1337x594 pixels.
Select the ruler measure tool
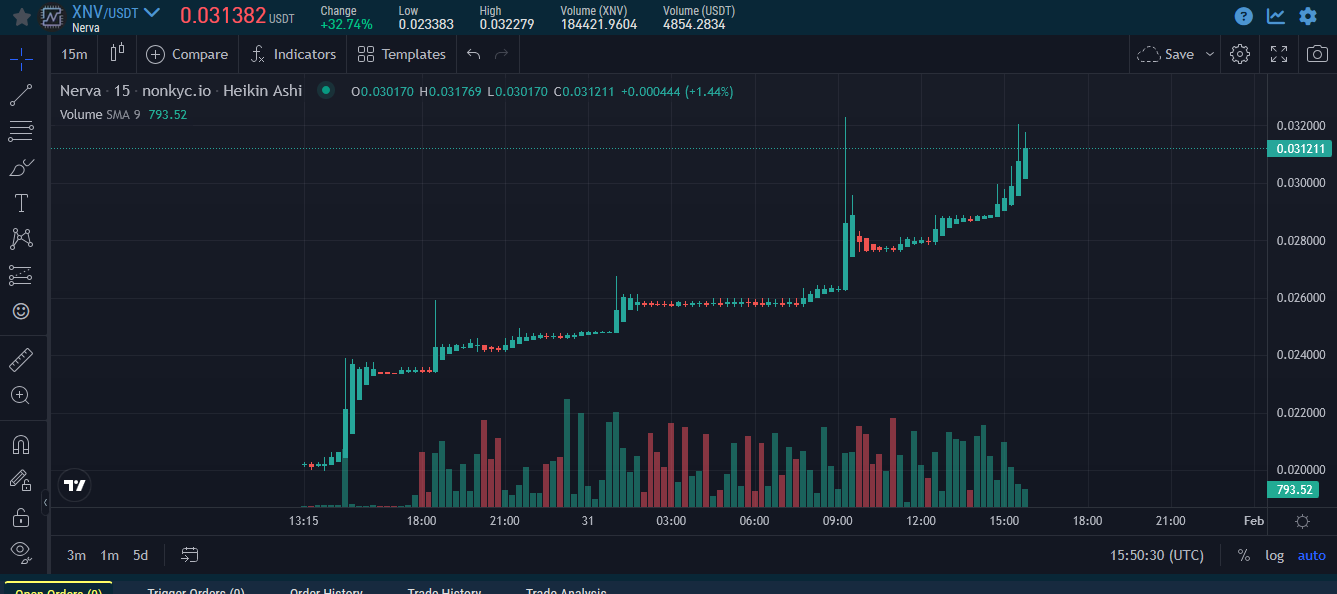(21, 358)
